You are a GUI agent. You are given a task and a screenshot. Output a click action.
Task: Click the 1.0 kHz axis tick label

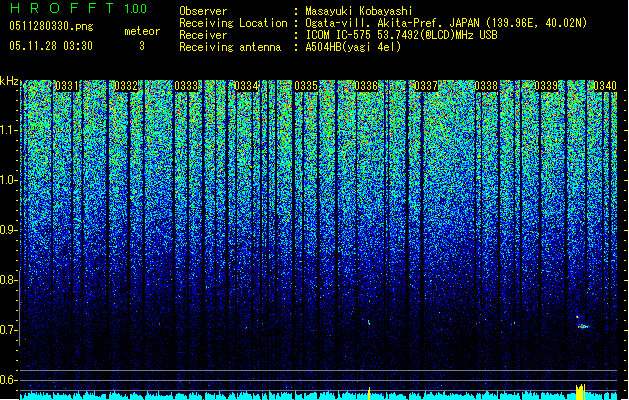point(9,180)
